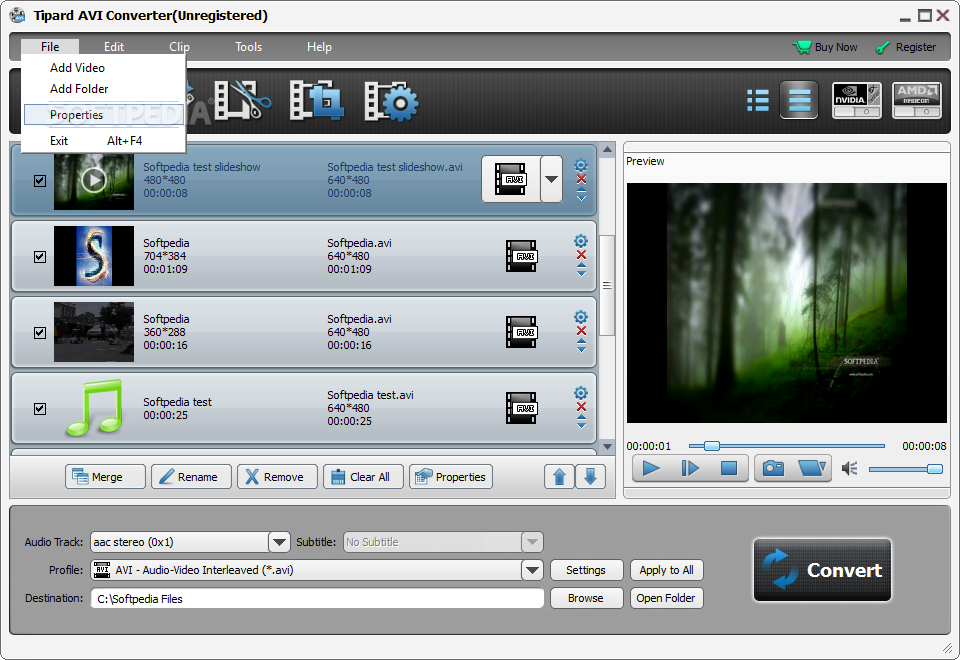The width and height of the screenshot is (960, 660).
Task: Expand format dropdown for Softpedia test slideshow
Action: pos(552,179)
